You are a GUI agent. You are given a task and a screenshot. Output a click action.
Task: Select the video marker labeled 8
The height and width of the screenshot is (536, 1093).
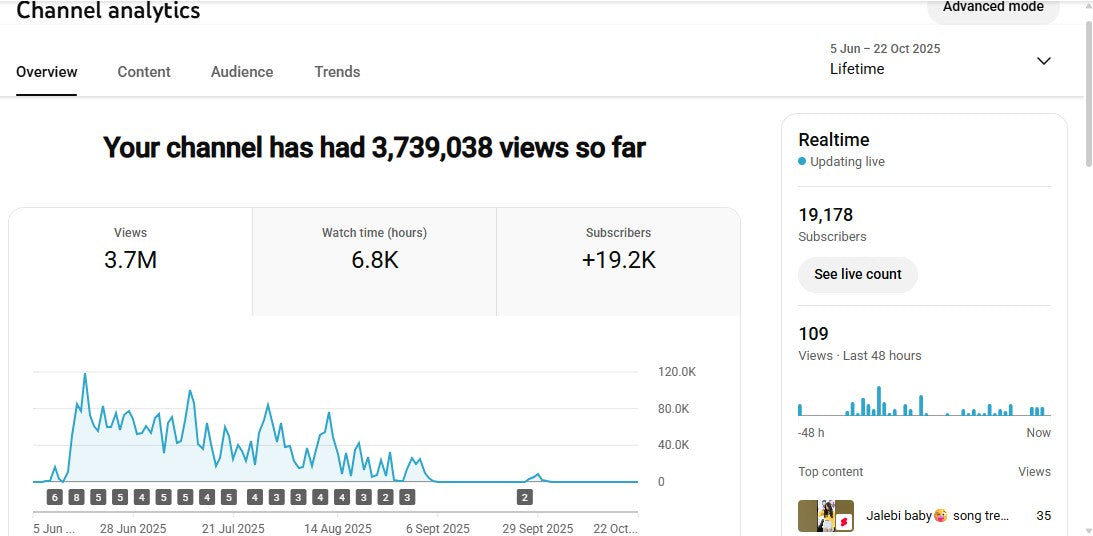[76, 497]
